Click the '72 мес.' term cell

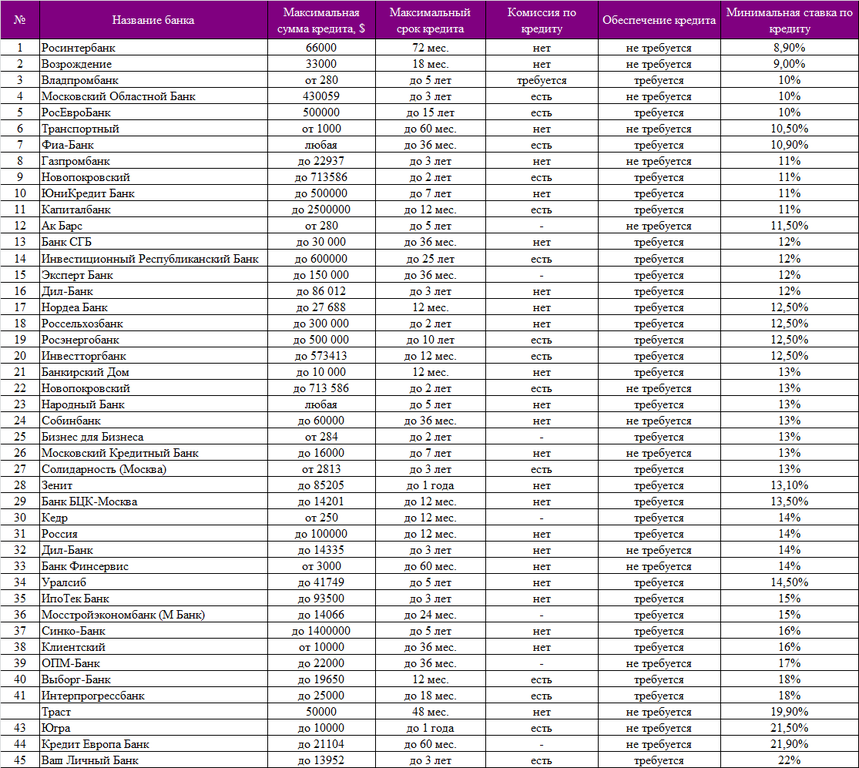[x=430, y=48]
